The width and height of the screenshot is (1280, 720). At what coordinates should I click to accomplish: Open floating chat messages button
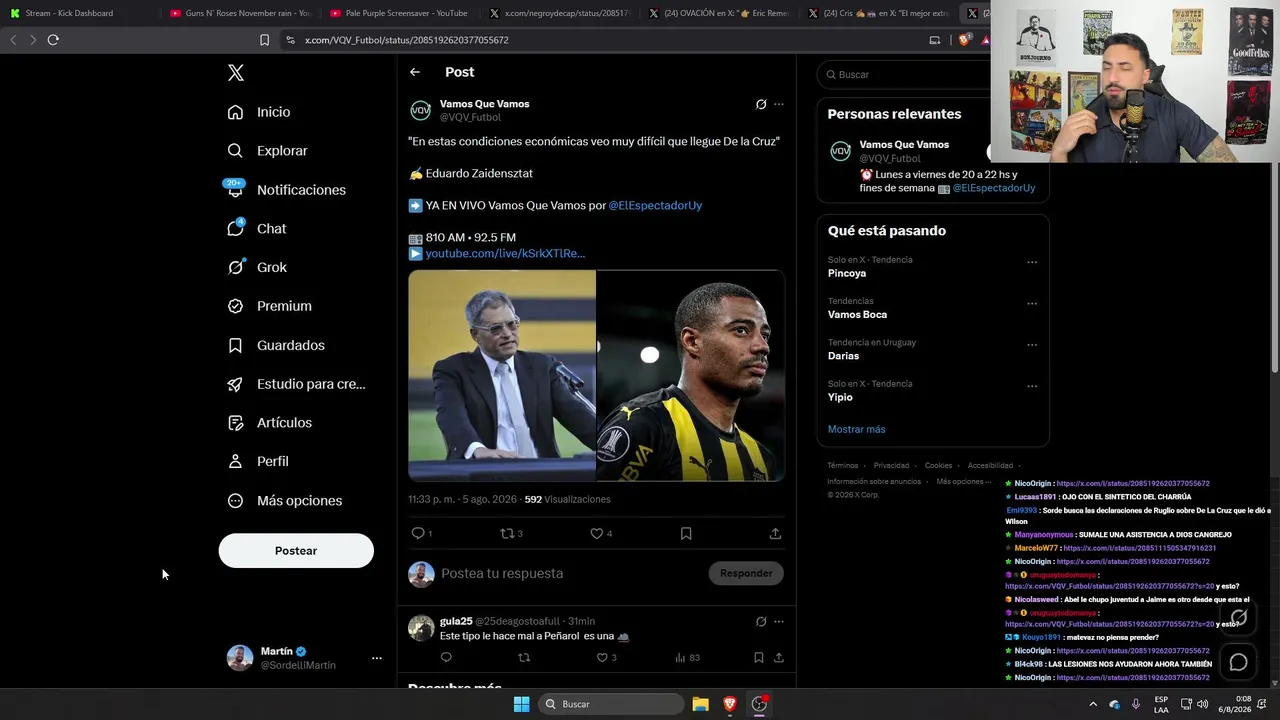1239,662
